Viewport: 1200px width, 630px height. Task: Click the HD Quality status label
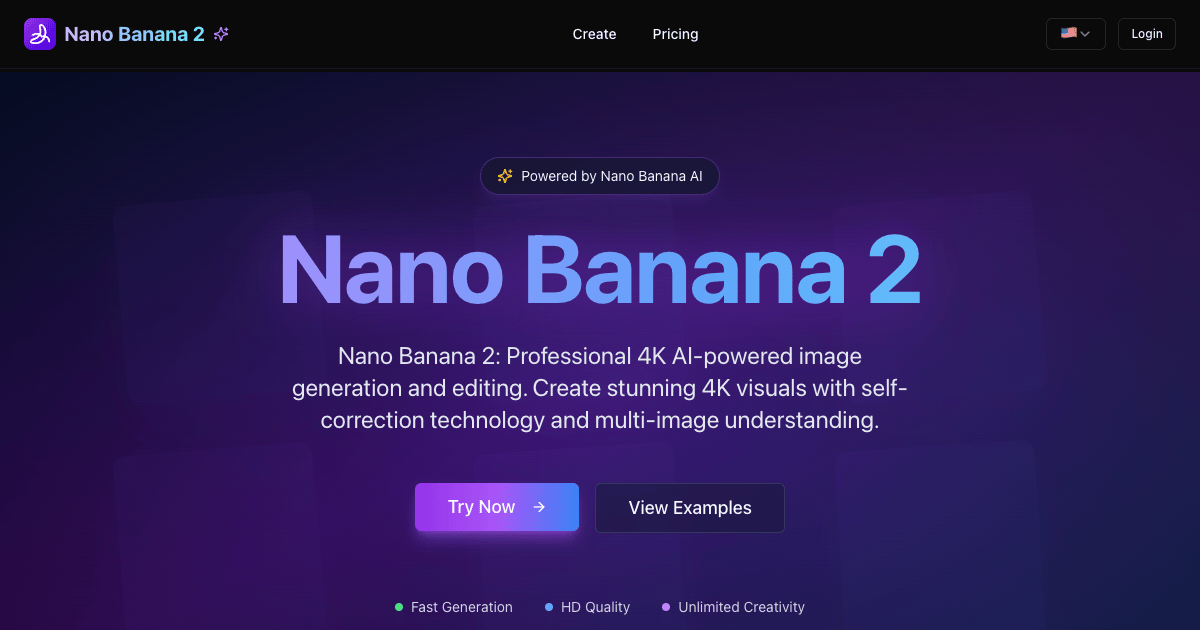[595, 607]
